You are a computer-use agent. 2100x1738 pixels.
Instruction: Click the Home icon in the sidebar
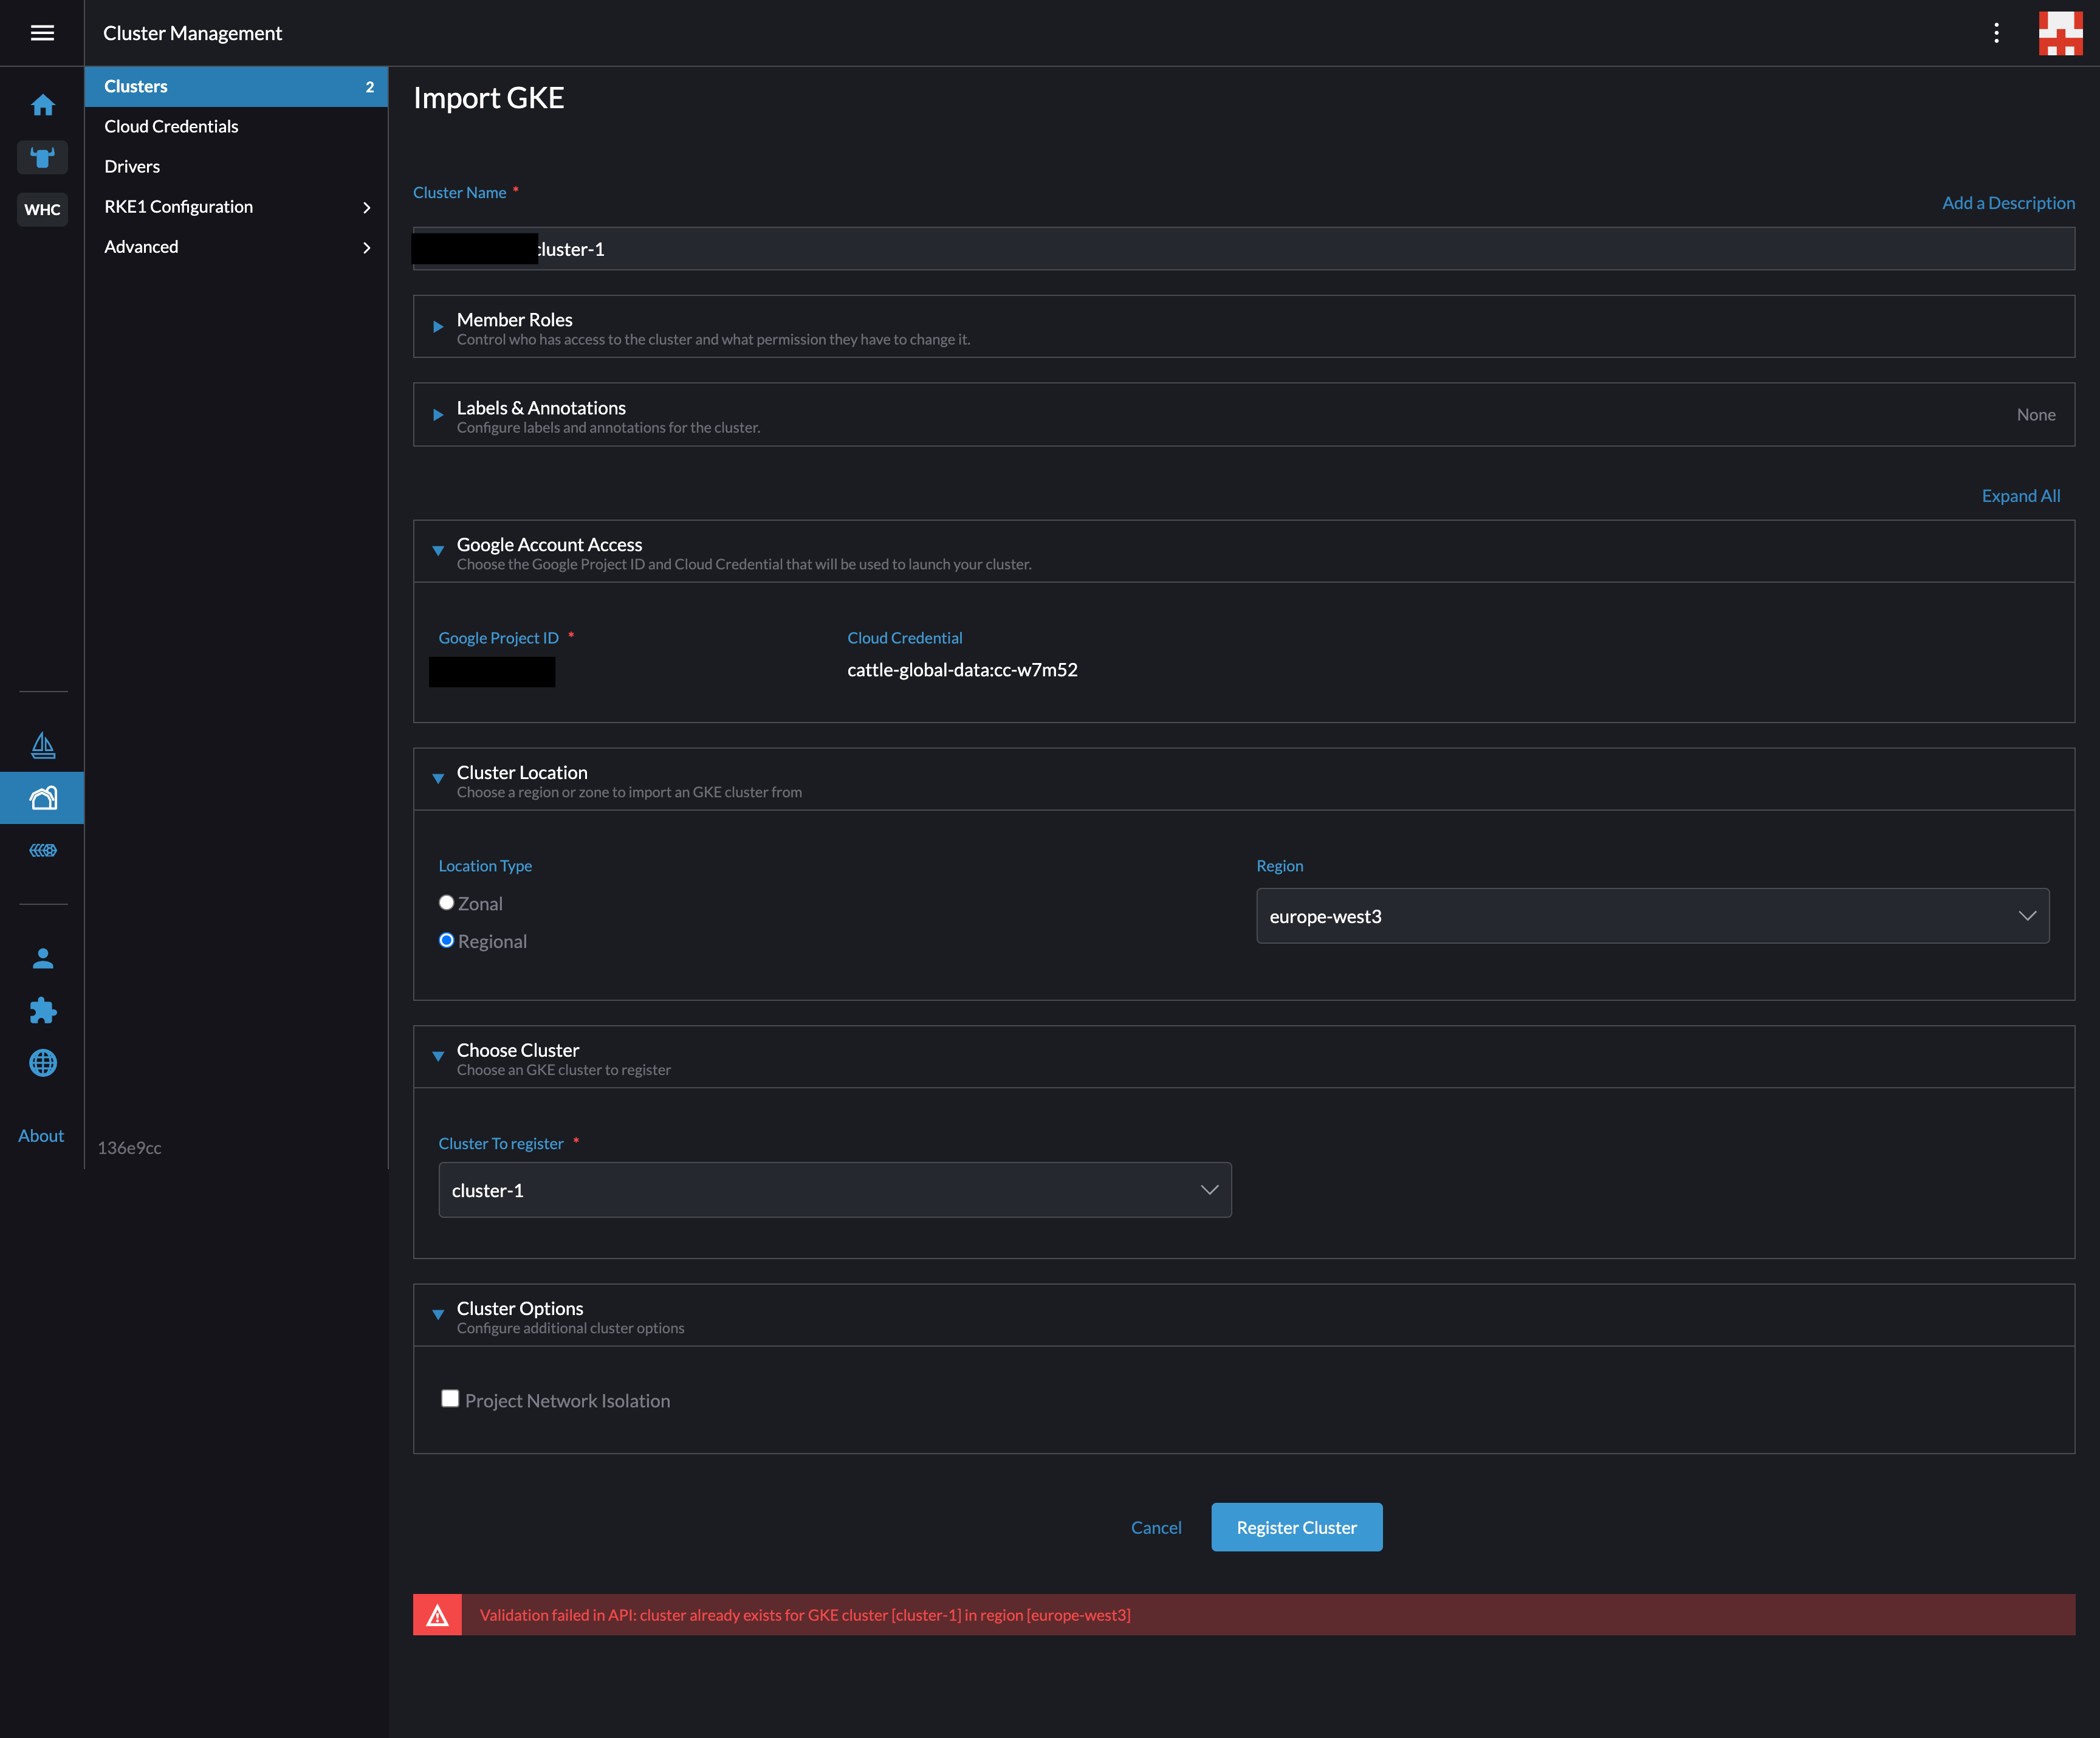click(x=42, y=105)
